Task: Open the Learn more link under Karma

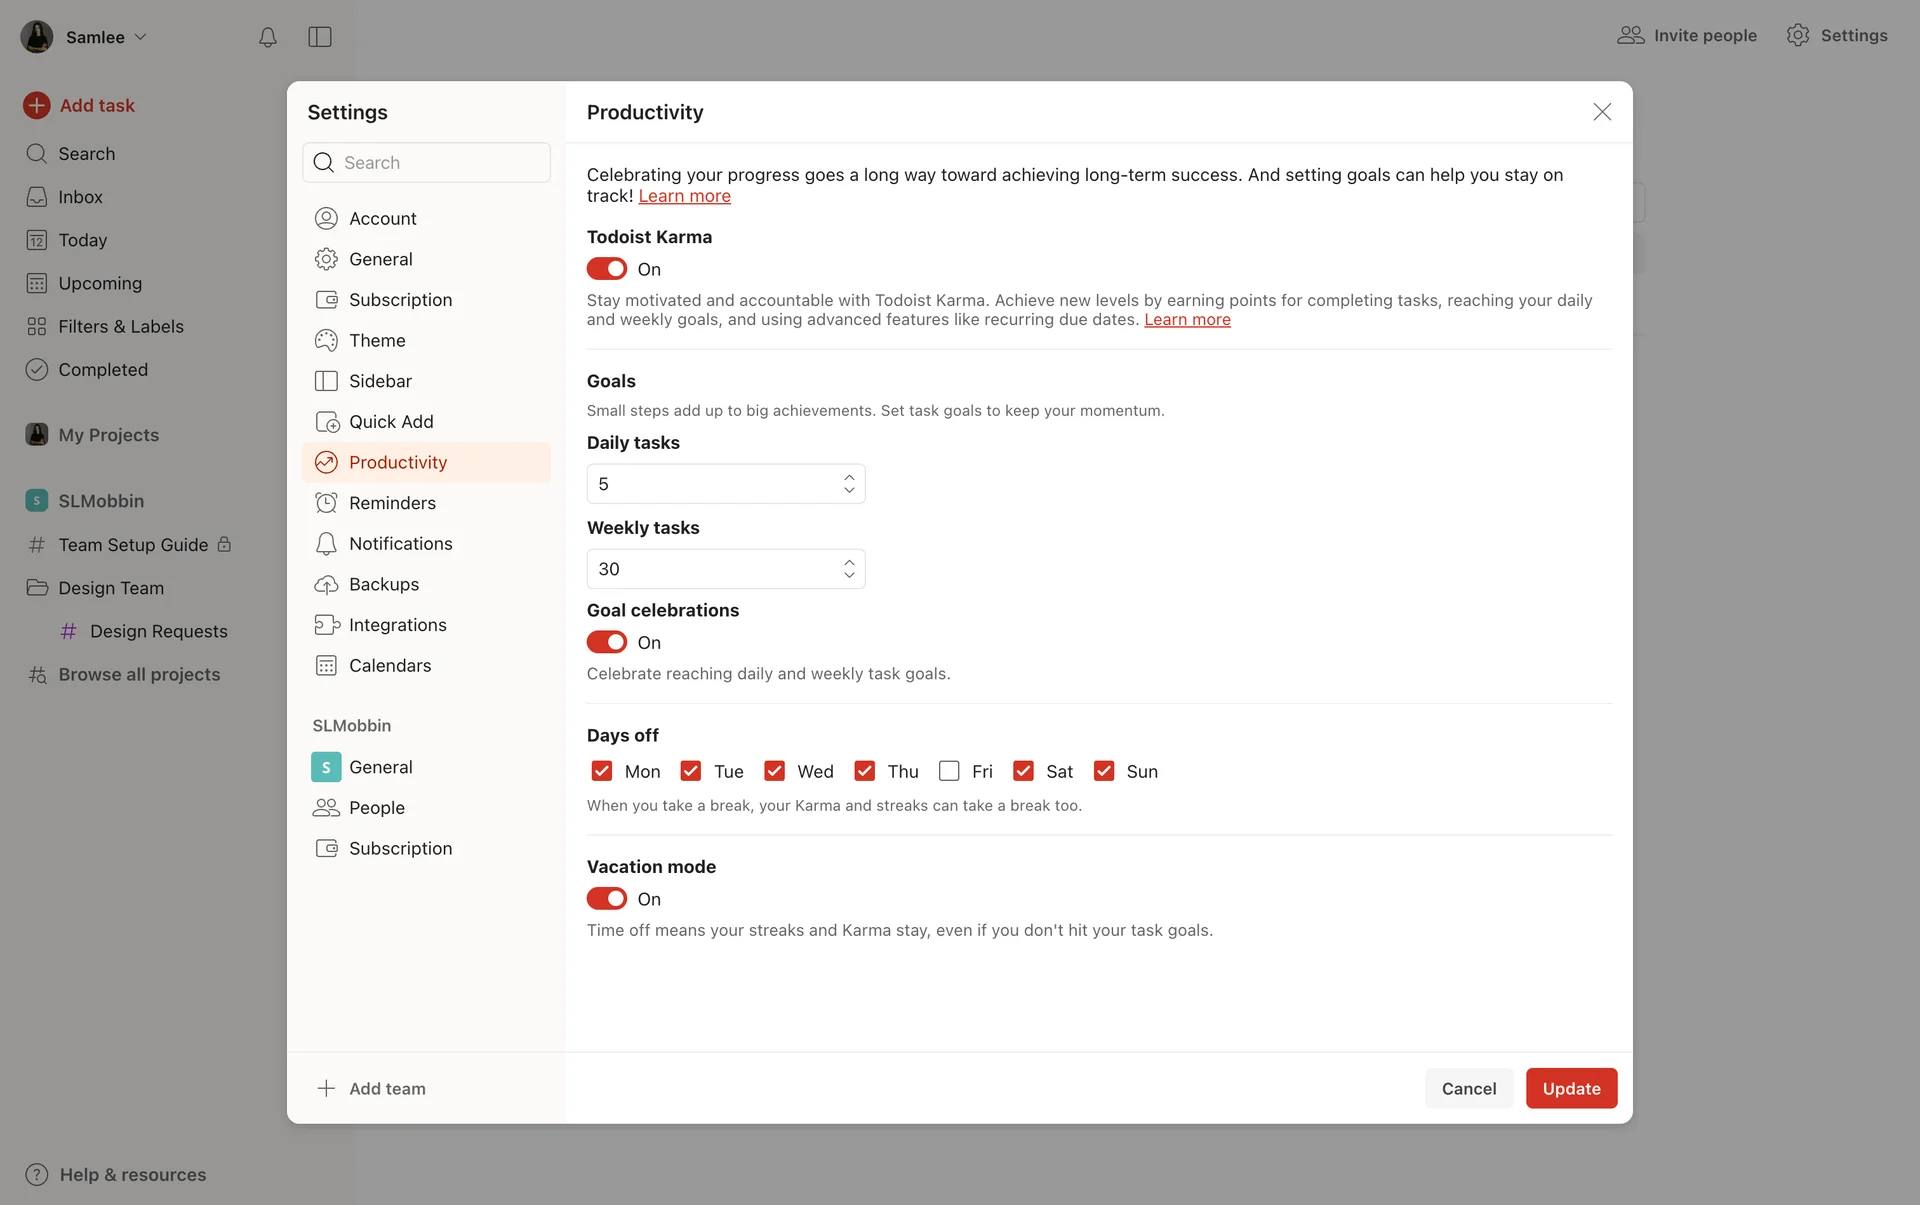Action: tap(1187, 320)
